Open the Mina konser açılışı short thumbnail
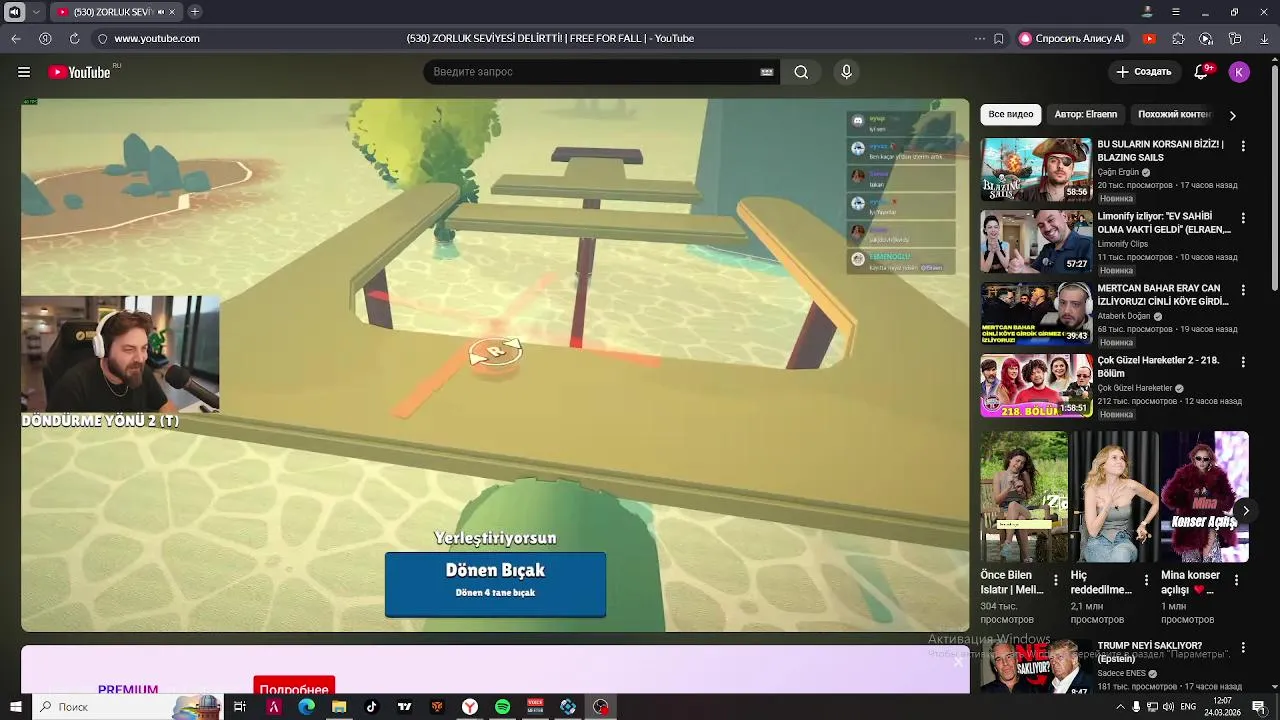Viewport: 1280px width, 720px height. [1205, 497]
